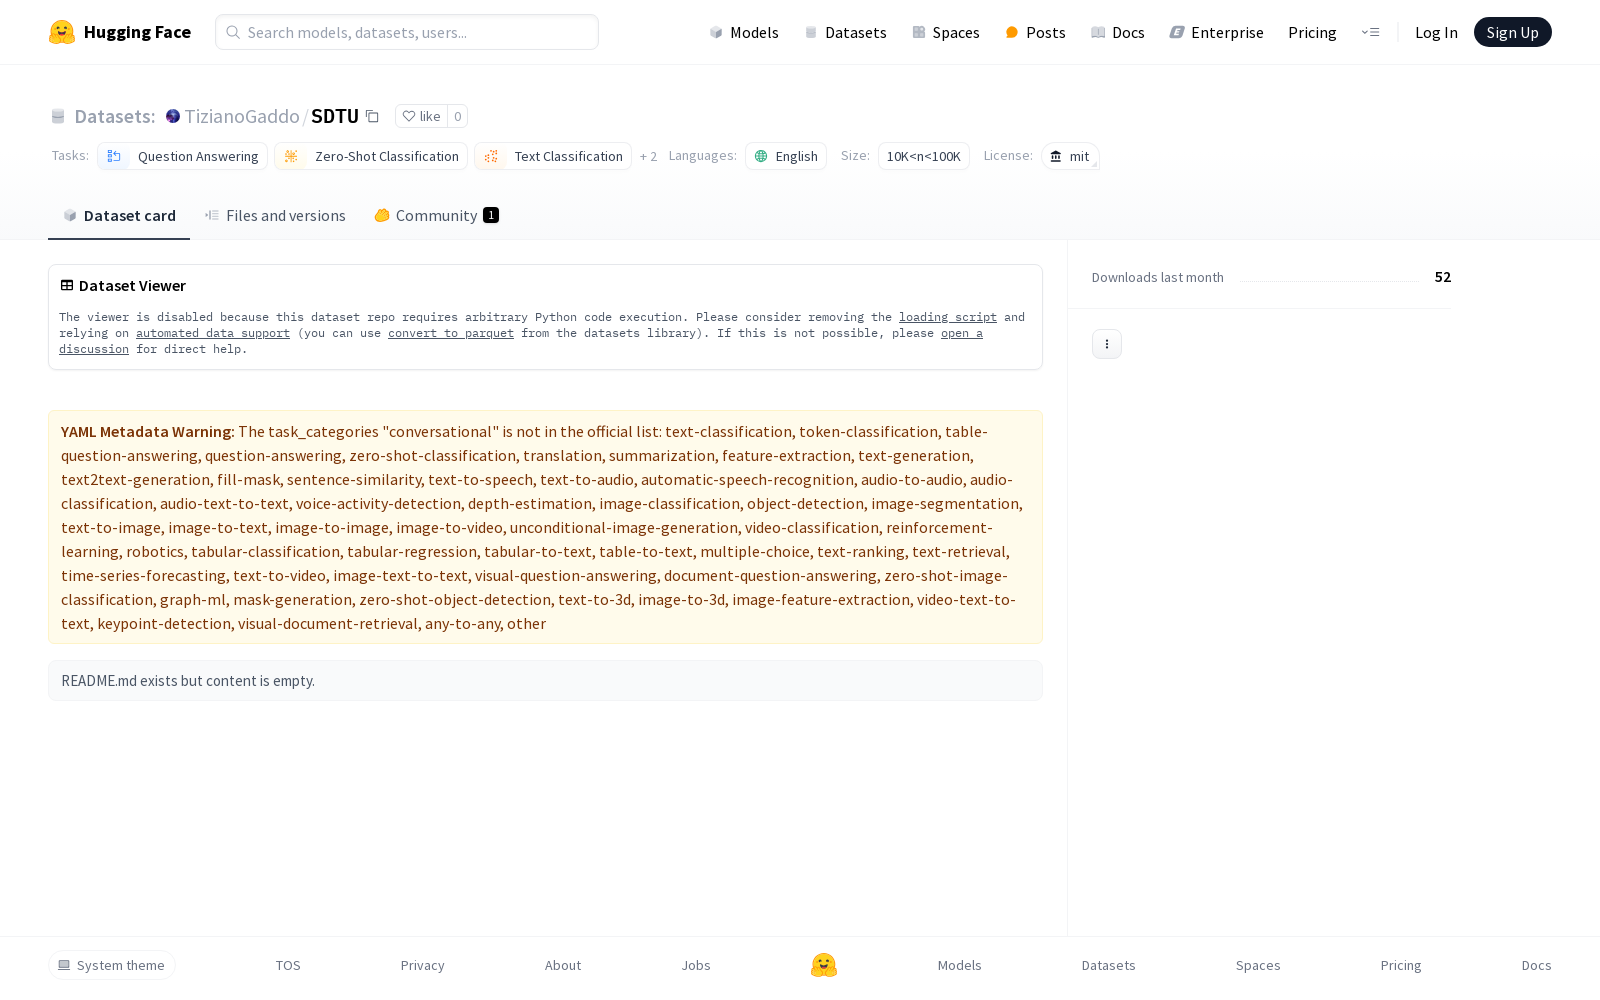Click the YAML Metadata Warning heading
Viewport: 1600px width, 1000px height.
pos(146,432)
